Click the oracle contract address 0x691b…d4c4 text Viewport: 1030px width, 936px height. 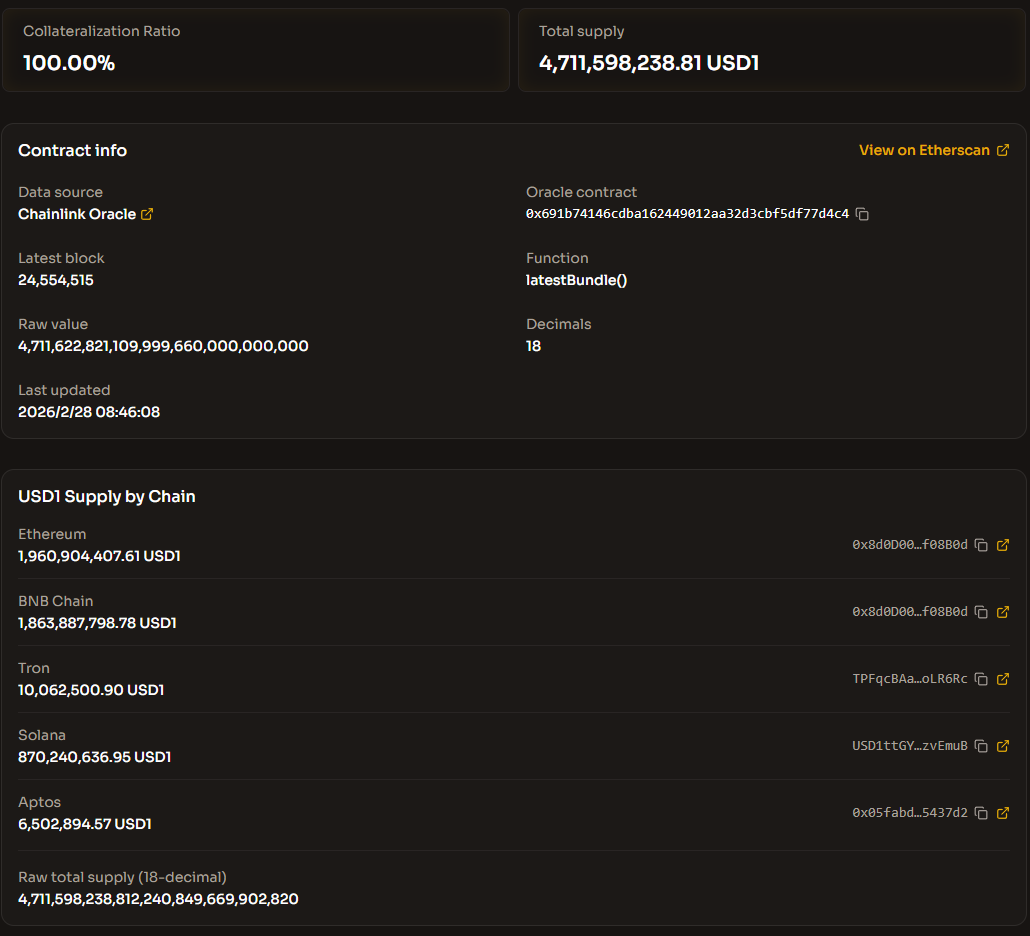pos(687,214)
